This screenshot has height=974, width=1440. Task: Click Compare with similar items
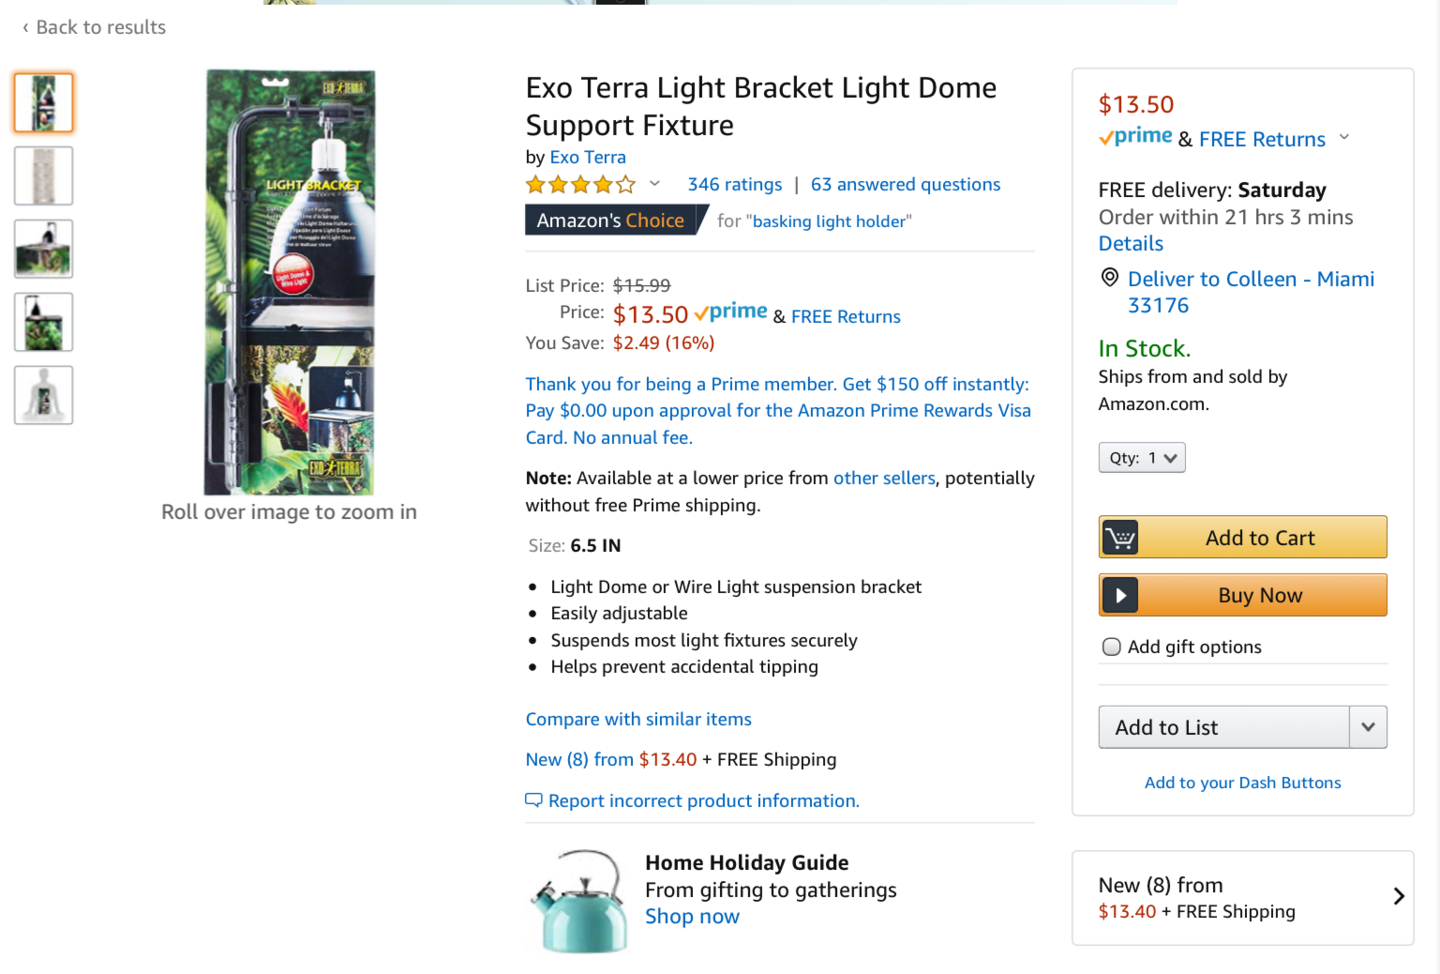click(638, 719)
